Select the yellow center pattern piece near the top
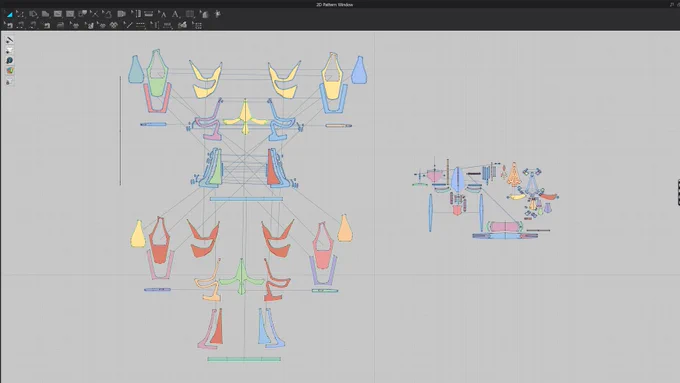The image size is (680, 383). pyautogui.click(x=245, y=118)
